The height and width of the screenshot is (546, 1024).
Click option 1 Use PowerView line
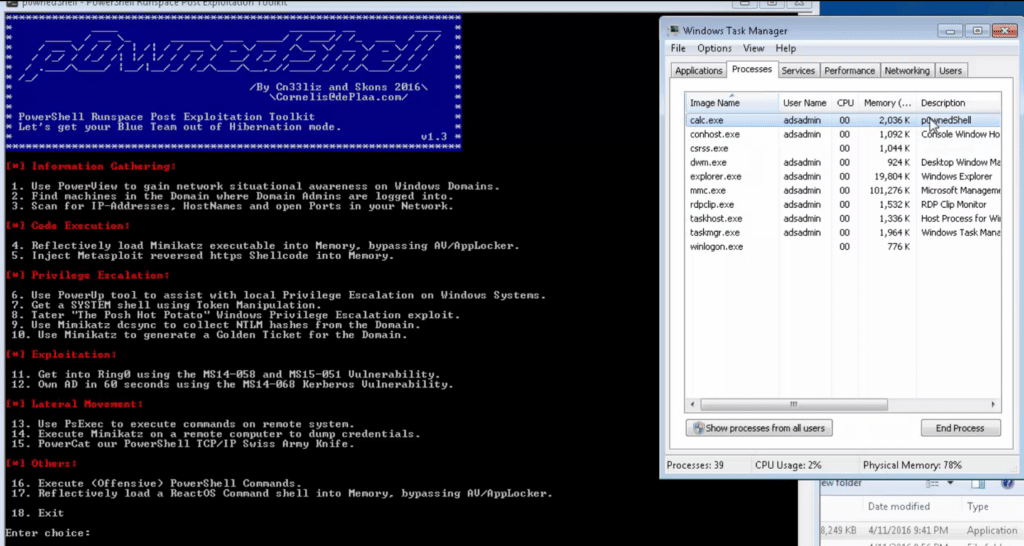[x=255, y=186]
